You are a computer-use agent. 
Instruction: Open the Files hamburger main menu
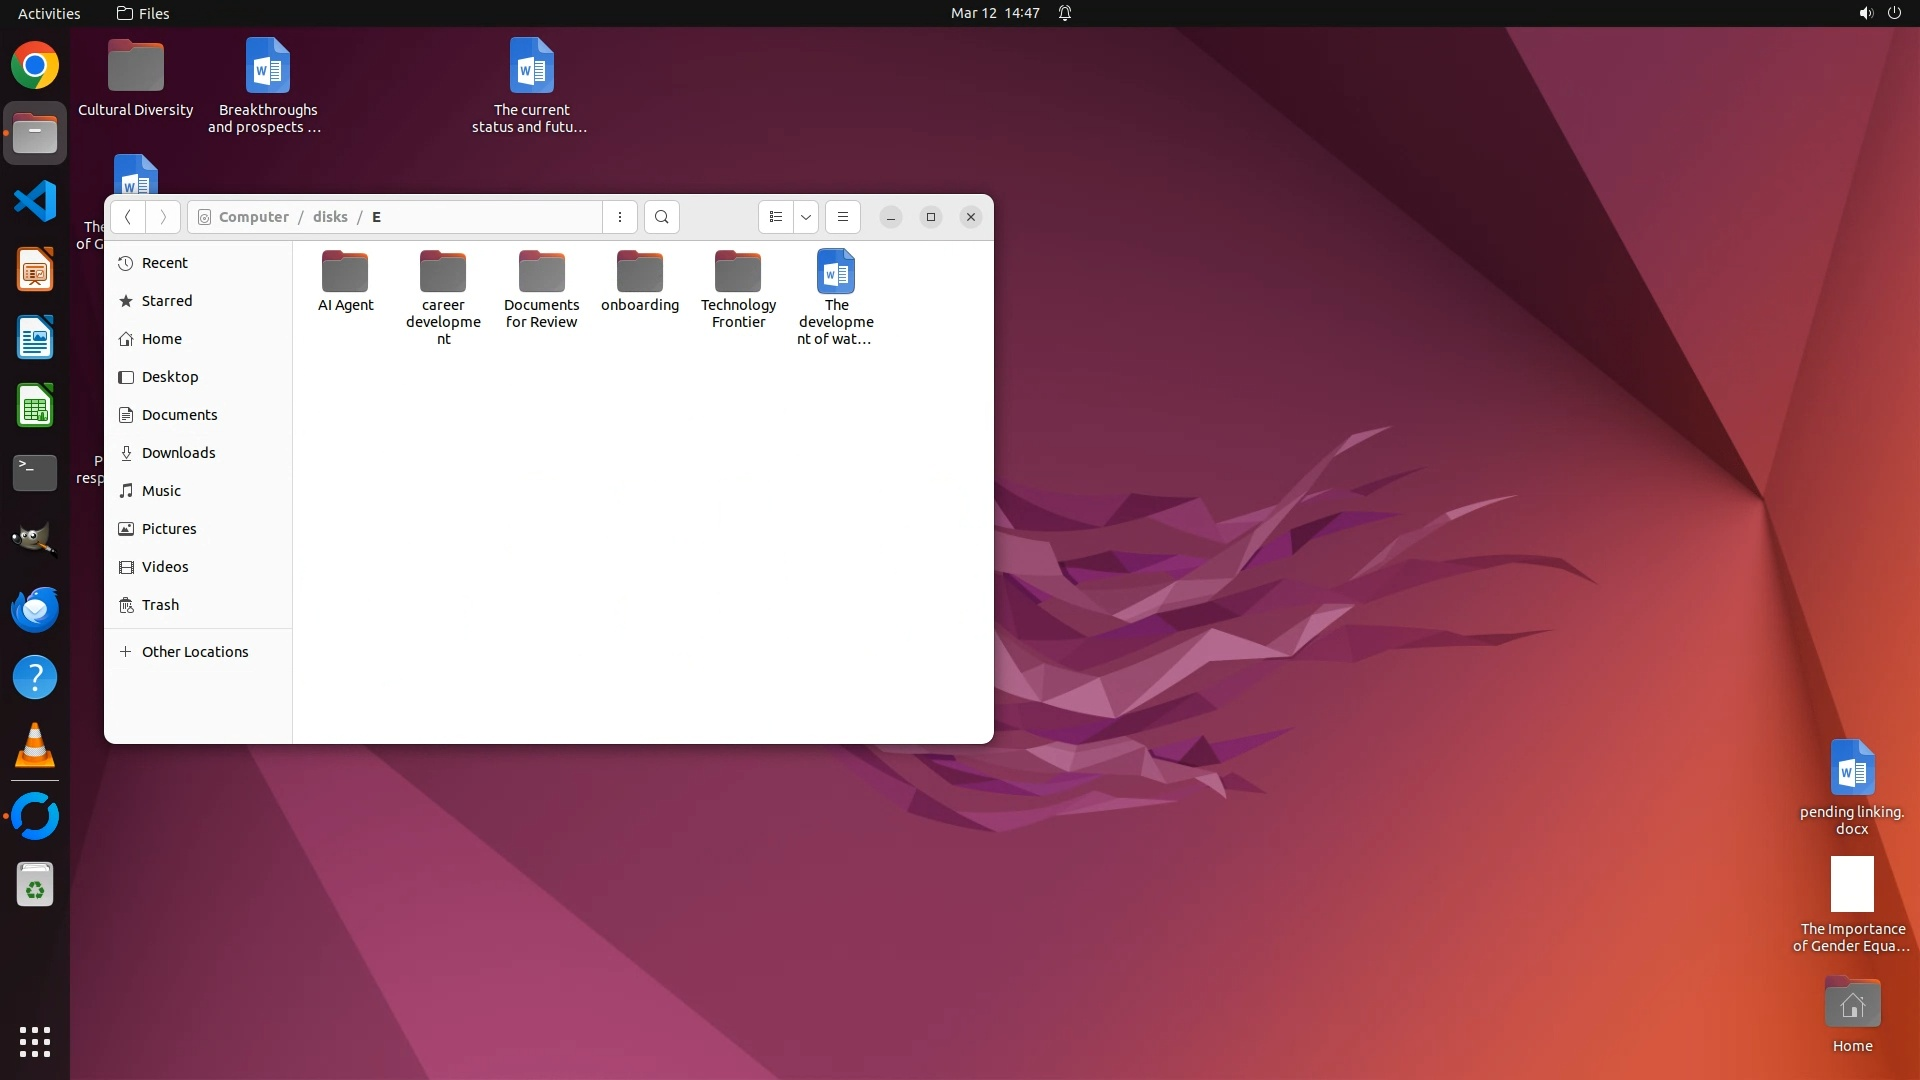pos(843,217)
